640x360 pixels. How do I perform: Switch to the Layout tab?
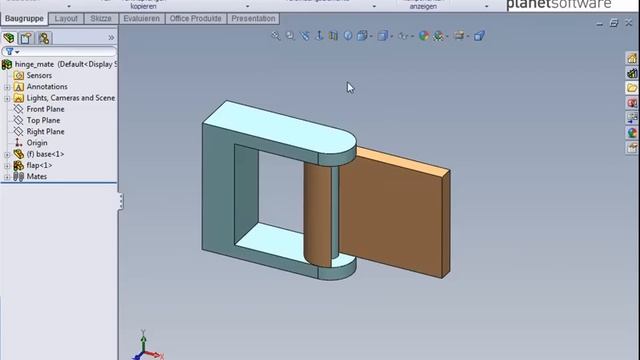click(x=66, y=19)
